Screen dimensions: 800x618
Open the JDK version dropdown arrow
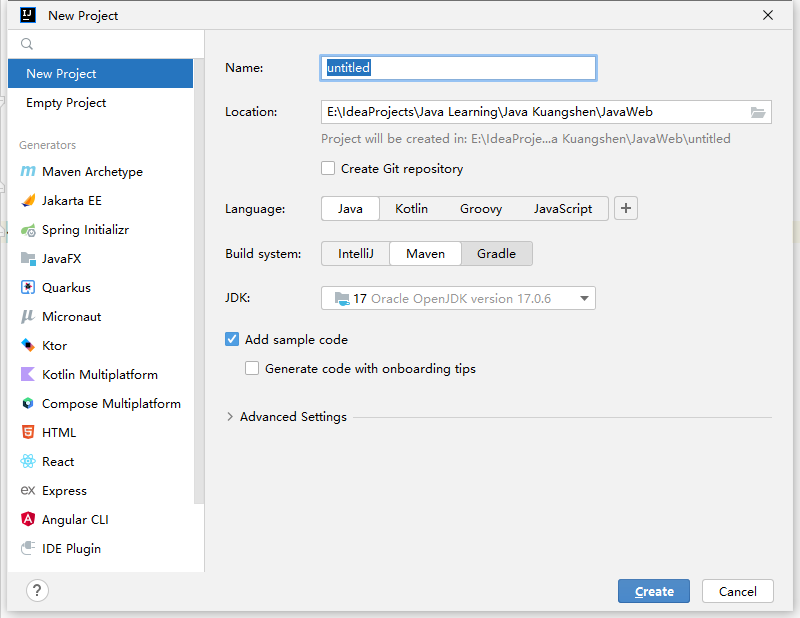tap(584, 299)
